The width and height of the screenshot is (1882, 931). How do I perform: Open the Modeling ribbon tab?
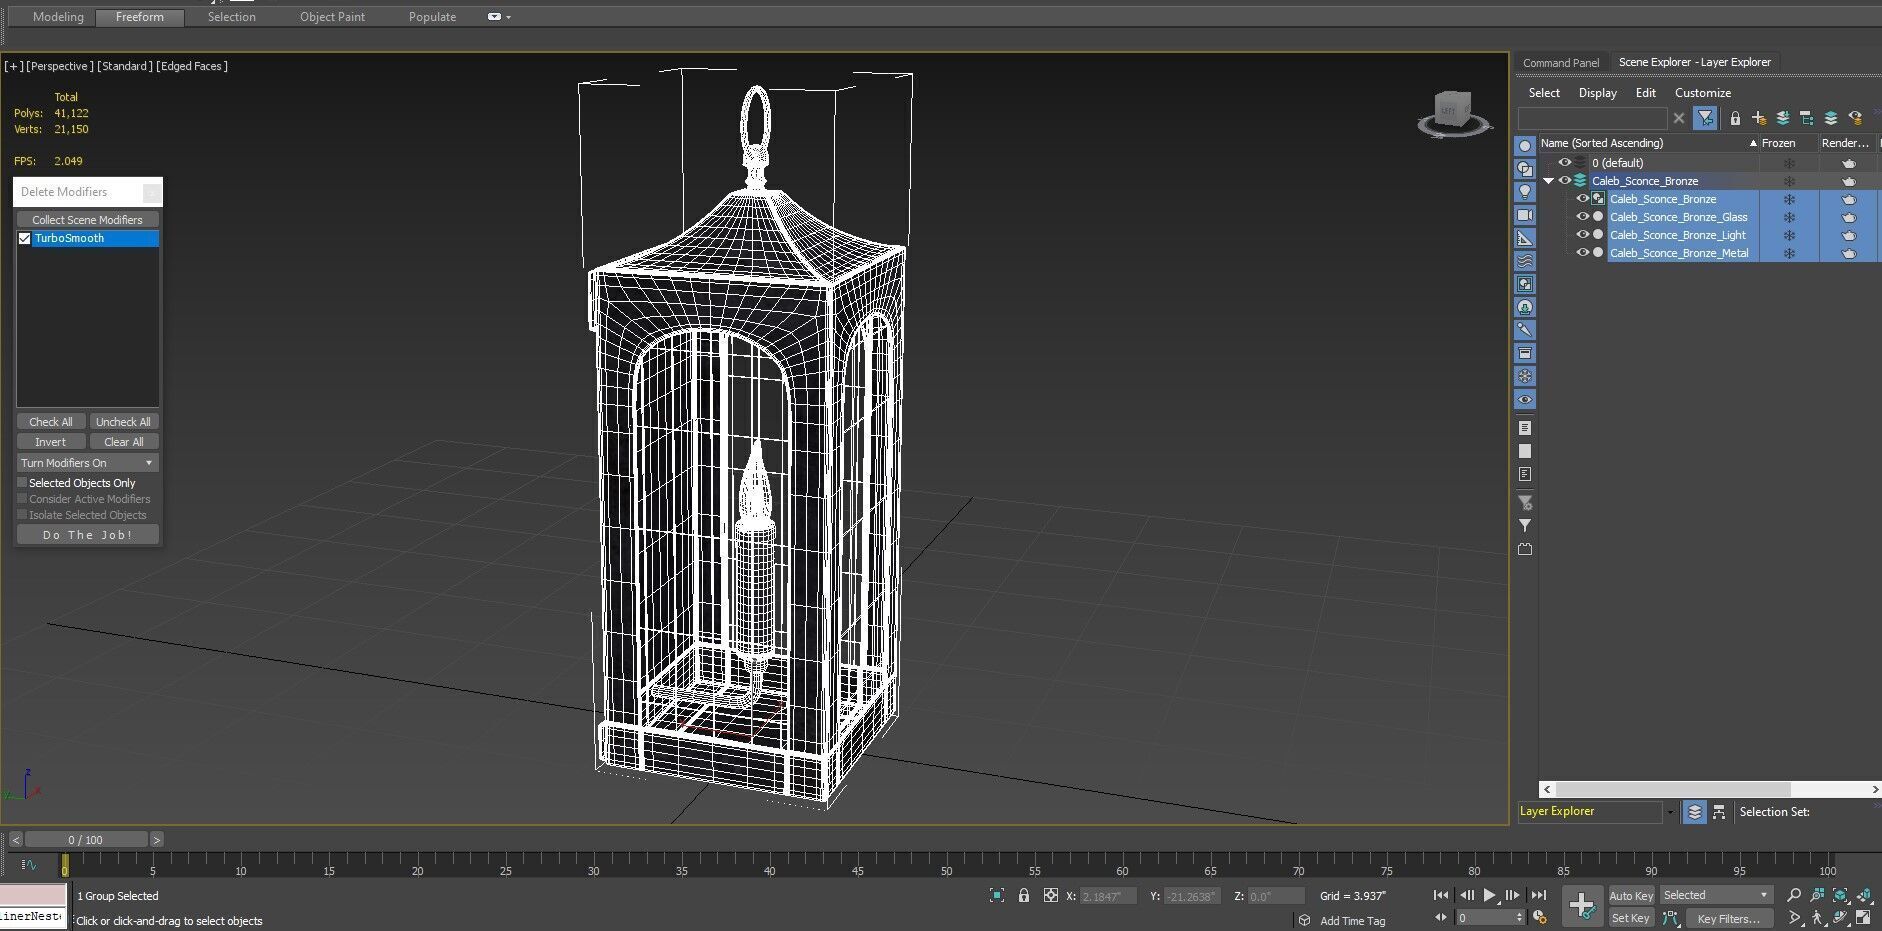click(x=58, y=17)
